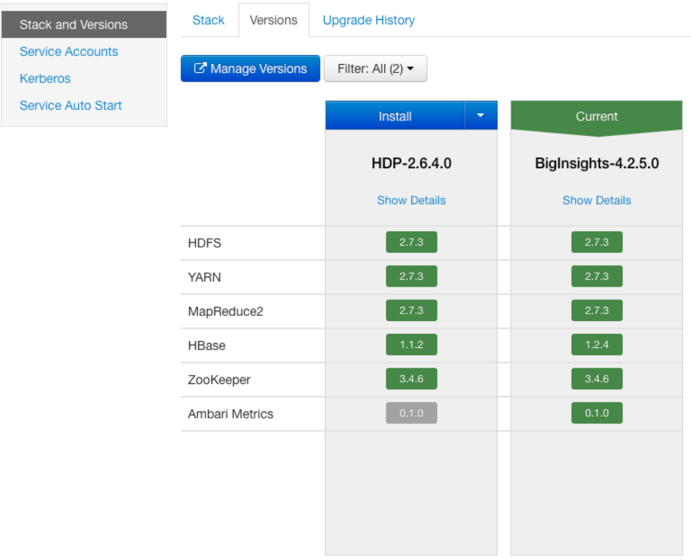Click YARN 2.7.3 badge under HDP

[x=412, y=276]
